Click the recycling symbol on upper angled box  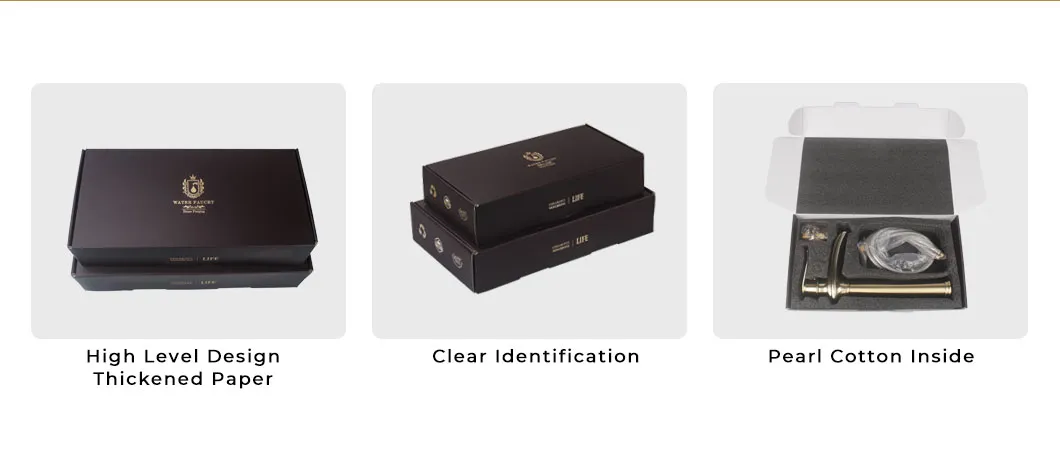433,191
